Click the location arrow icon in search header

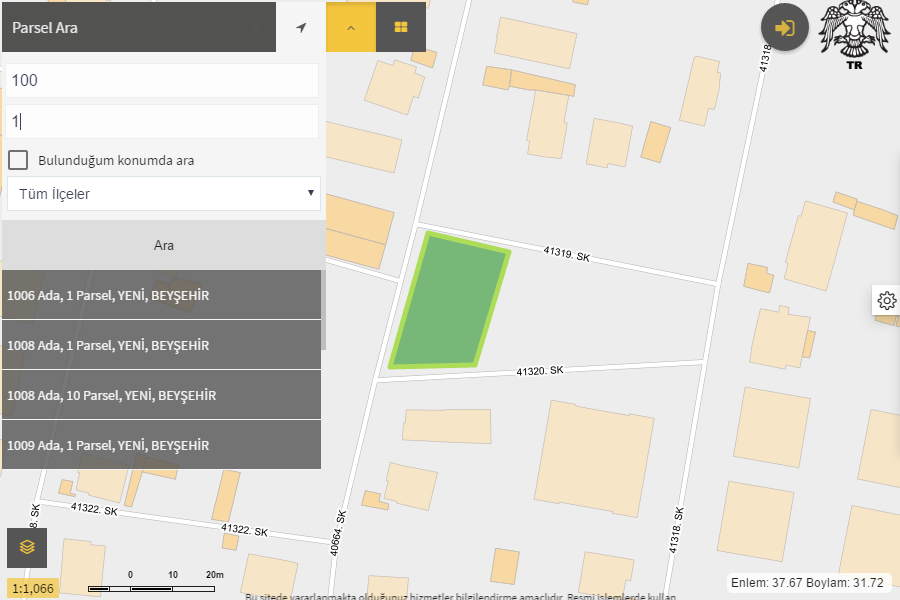click(x=301, y=28)
